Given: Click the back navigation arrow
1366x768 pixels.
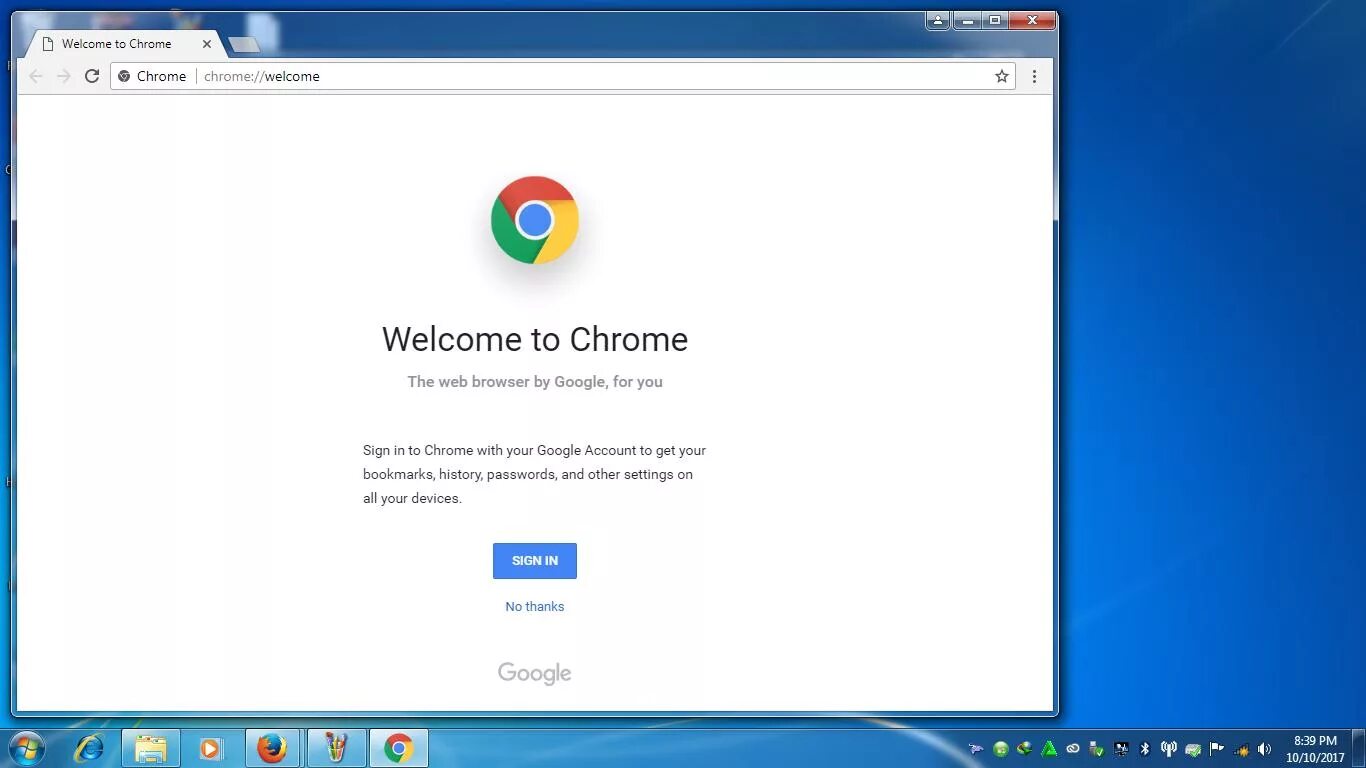Looking at the screenshot, I should coord(36,76).
